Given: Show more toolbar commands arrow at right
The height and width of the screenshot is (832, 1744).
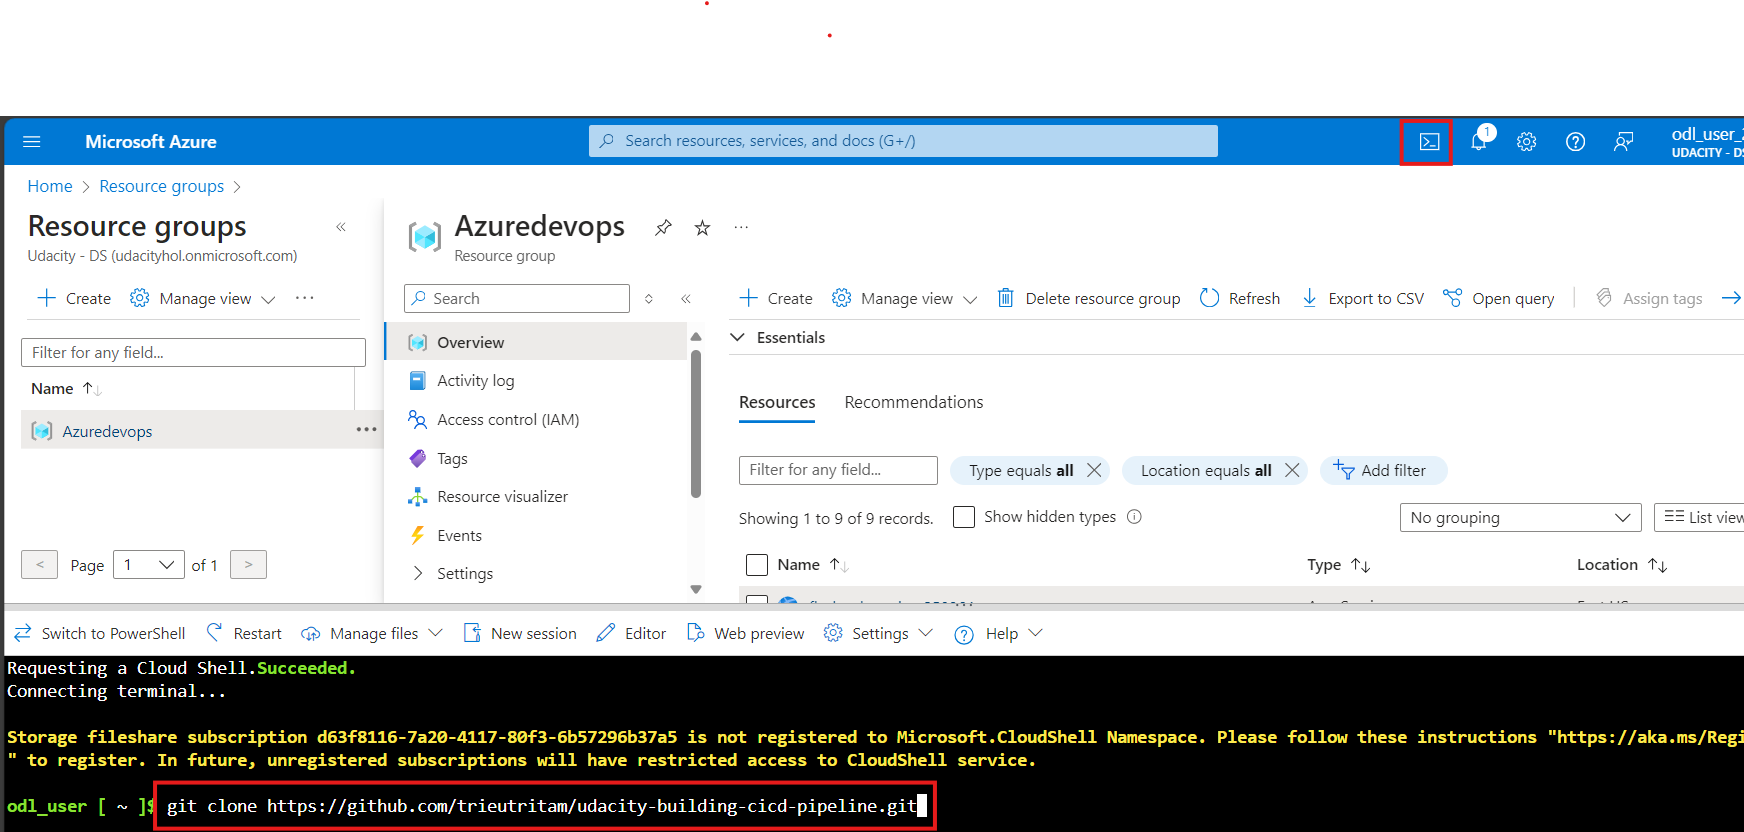Looking at the screenshot, I should click(x=1731, y=298).
